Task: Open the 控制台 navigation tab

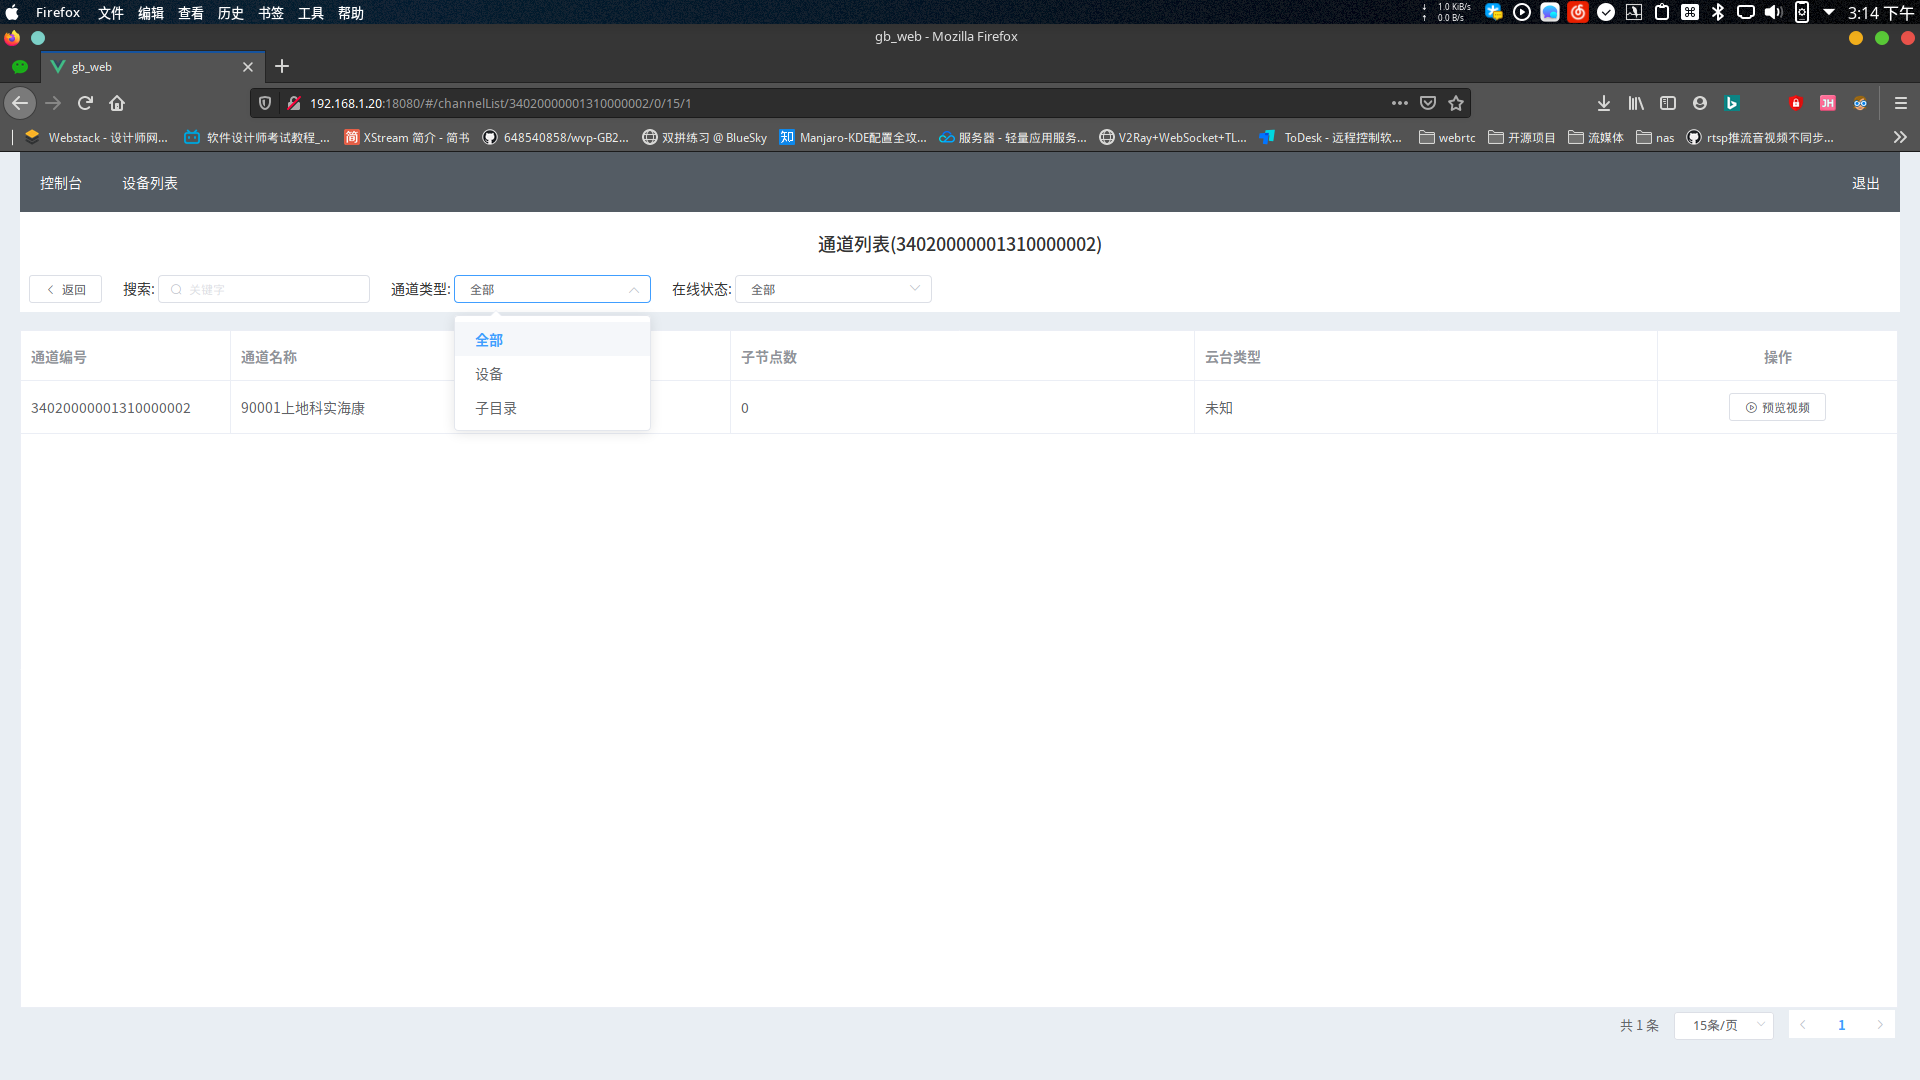Action: 61,183
